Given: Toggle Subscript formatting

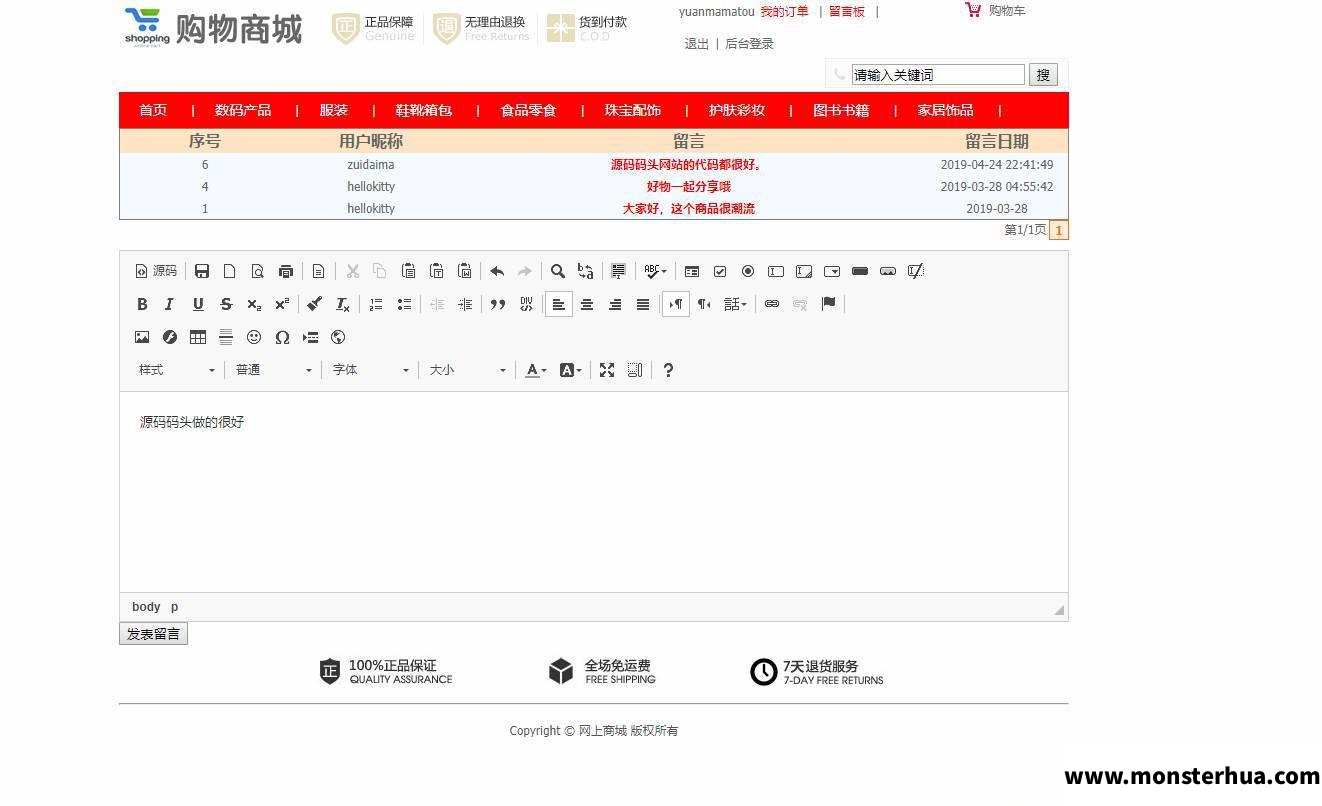Looking at the screenshot, I should coord(254,304).
